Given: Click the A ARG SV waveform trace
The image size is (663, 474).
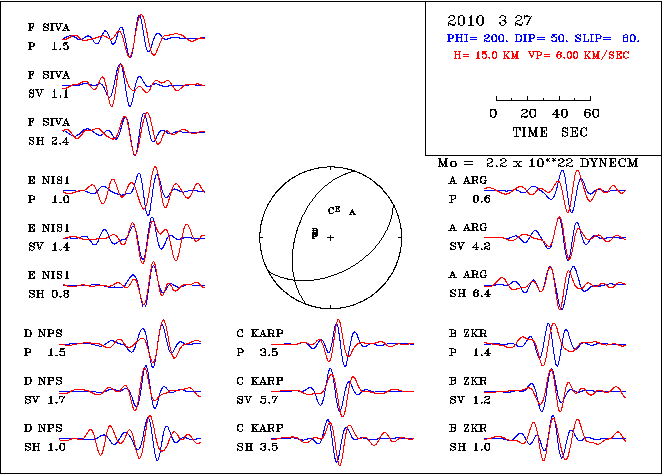Looking at the screenshot, I should pos(555,238).
